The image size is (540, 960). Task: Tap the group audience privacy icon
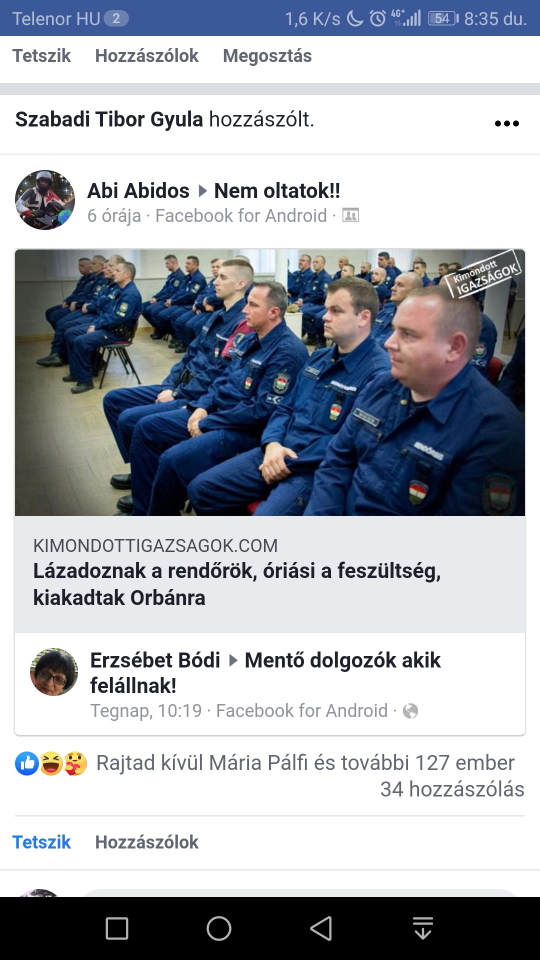tap(350, 216)
